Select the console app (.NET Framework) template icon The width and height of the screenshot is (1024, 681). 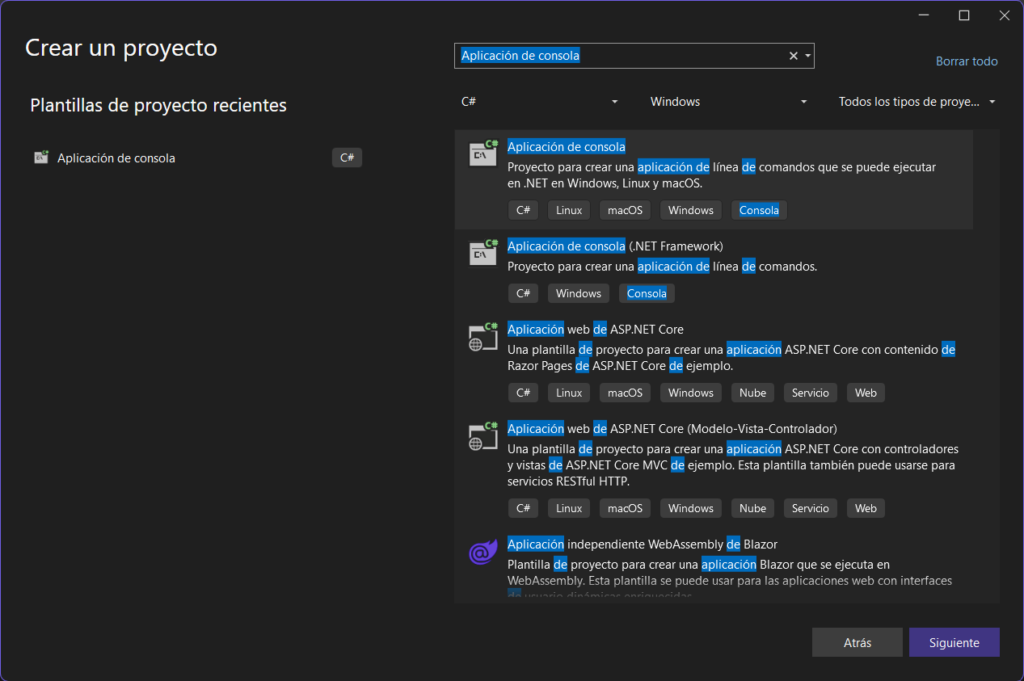click(483, 252)
